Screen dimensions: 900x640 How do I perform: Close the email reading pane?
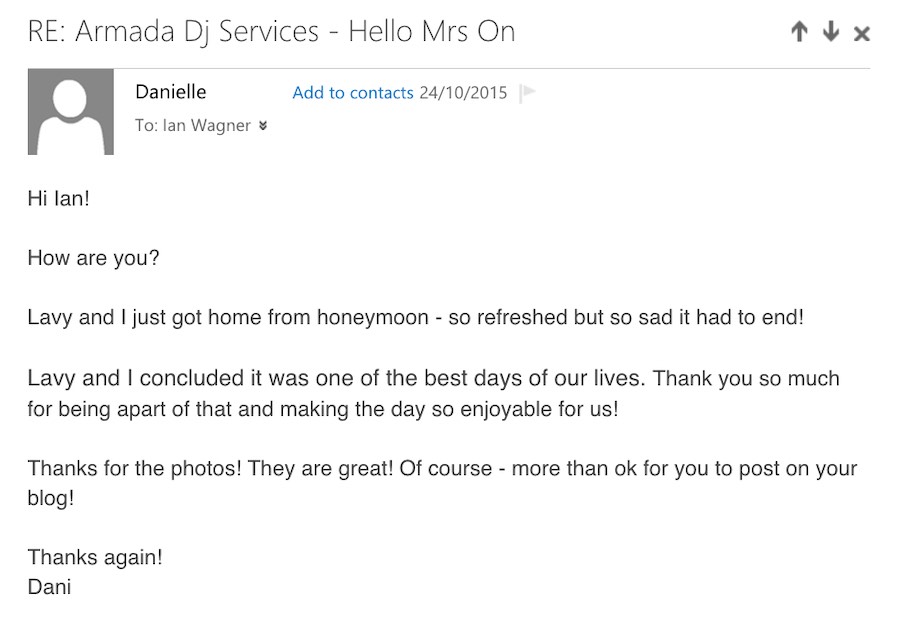862,34
